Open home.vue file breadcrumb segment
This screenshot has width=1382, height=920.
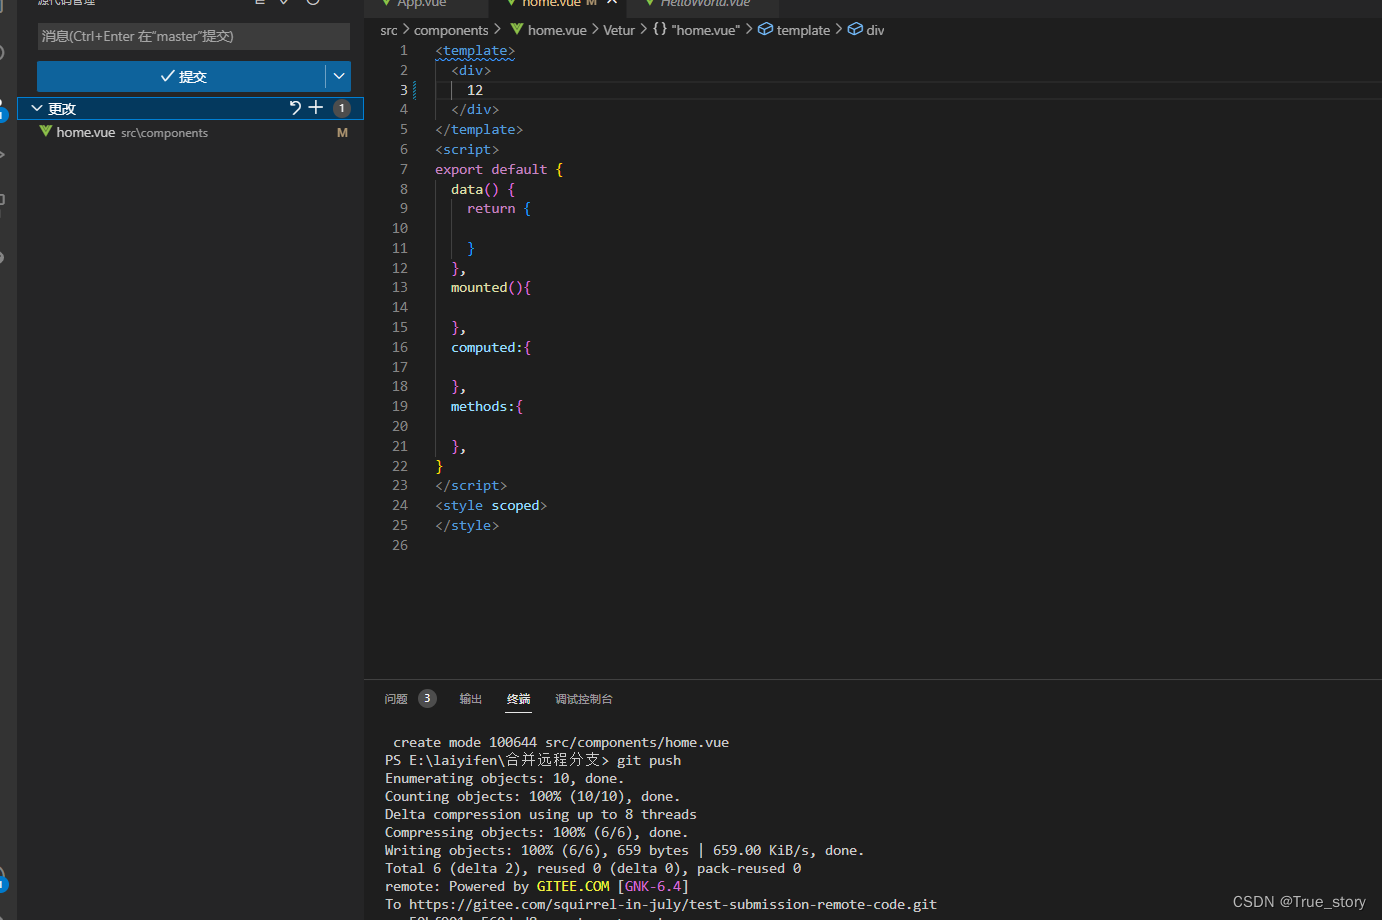click(557, 30)
